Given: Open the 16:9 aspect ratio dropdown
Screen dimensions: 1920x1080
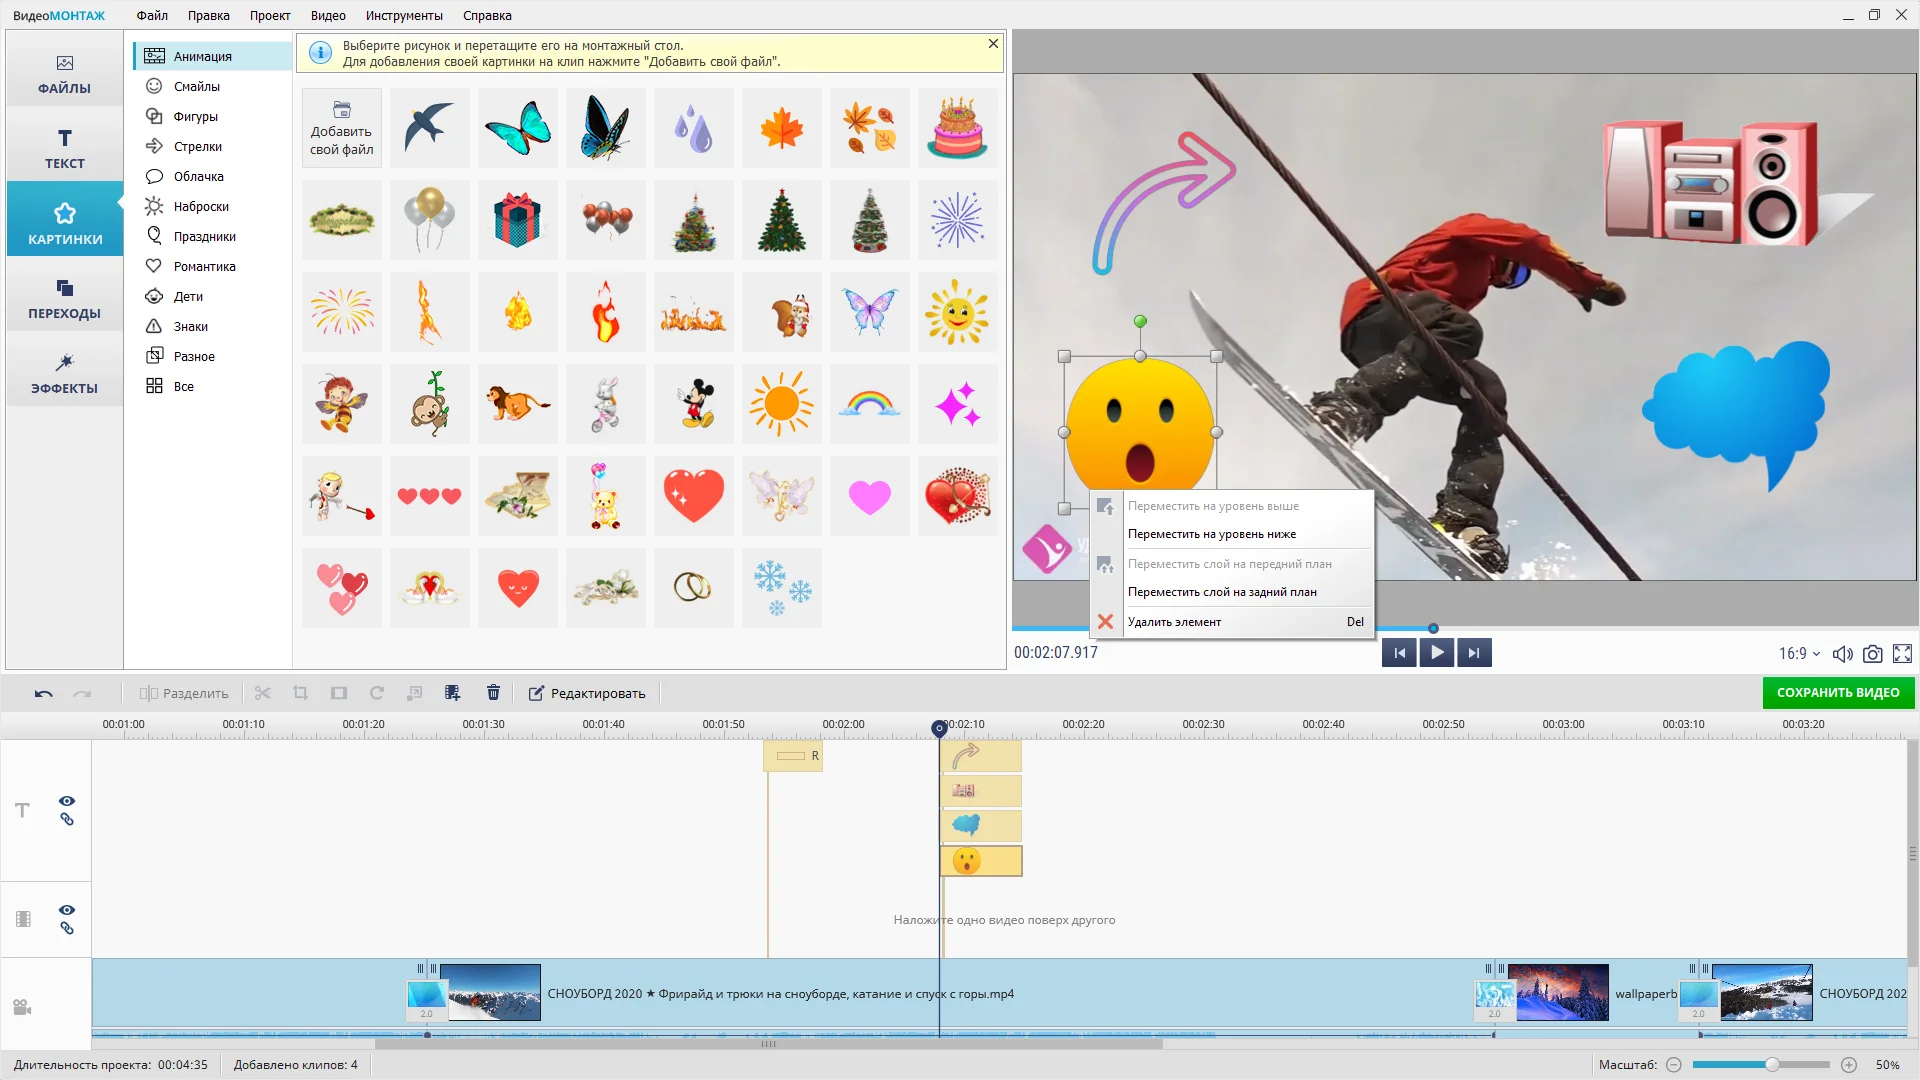Looking at the screenshot, I should coord(1799,653).
